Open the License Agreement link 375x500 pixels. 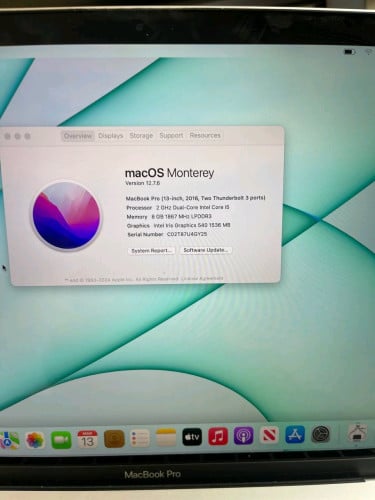pyautogui.click(x=202, y=278)
